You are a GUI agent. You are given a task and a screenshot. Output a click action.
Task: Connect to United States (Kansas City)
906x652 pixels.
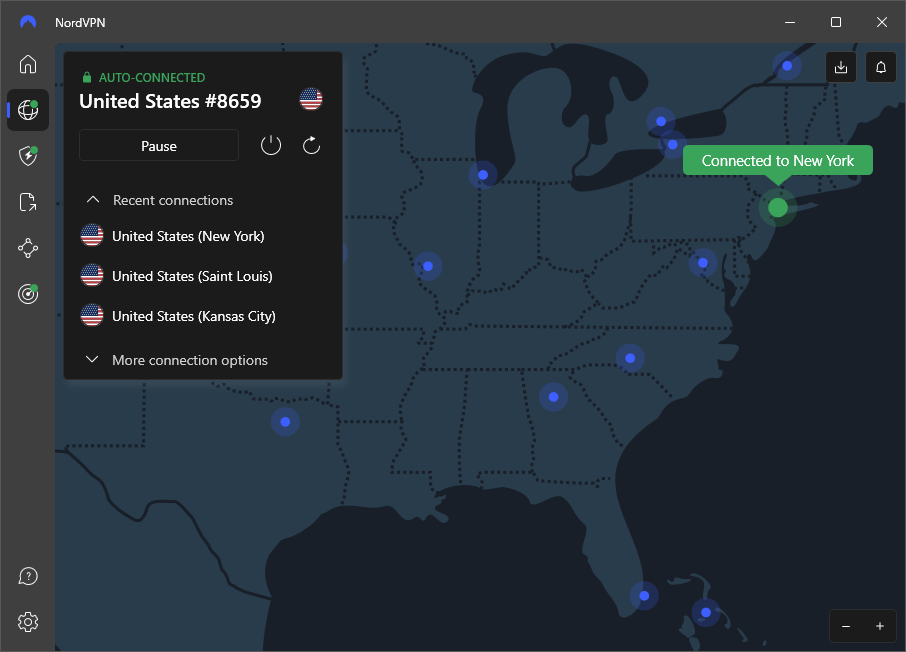[x=178, y=316]
